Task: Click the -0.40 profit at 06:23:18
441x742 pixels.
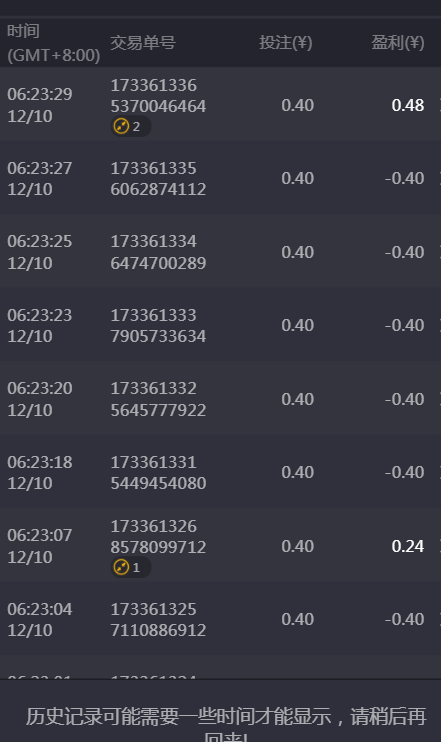Action: coord(405,472)
